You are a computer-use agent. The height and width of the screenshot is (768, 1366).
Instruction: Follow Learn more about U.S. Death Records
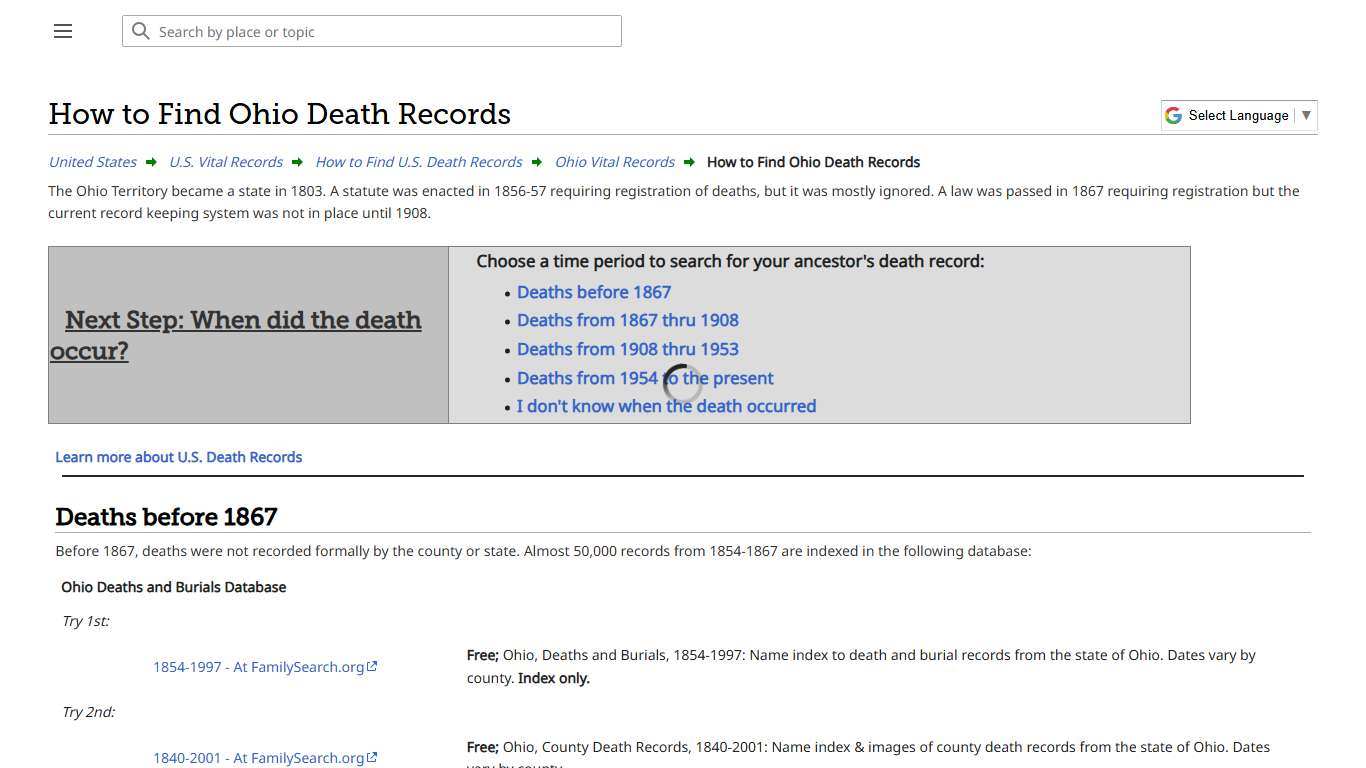178,457
